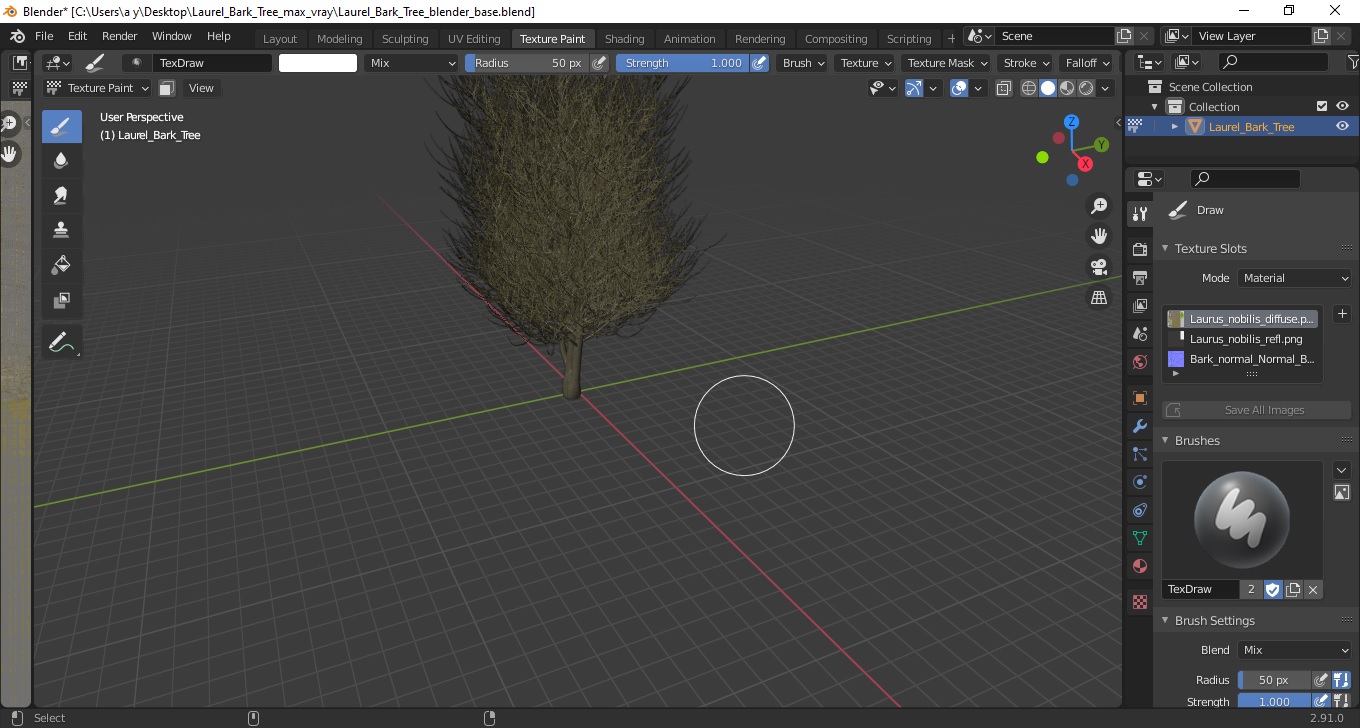The height and width of the screenshot is (728, 1360).
Task: Click the Save All Images button
Action: pyautogui.click(x=1256, y=410)
